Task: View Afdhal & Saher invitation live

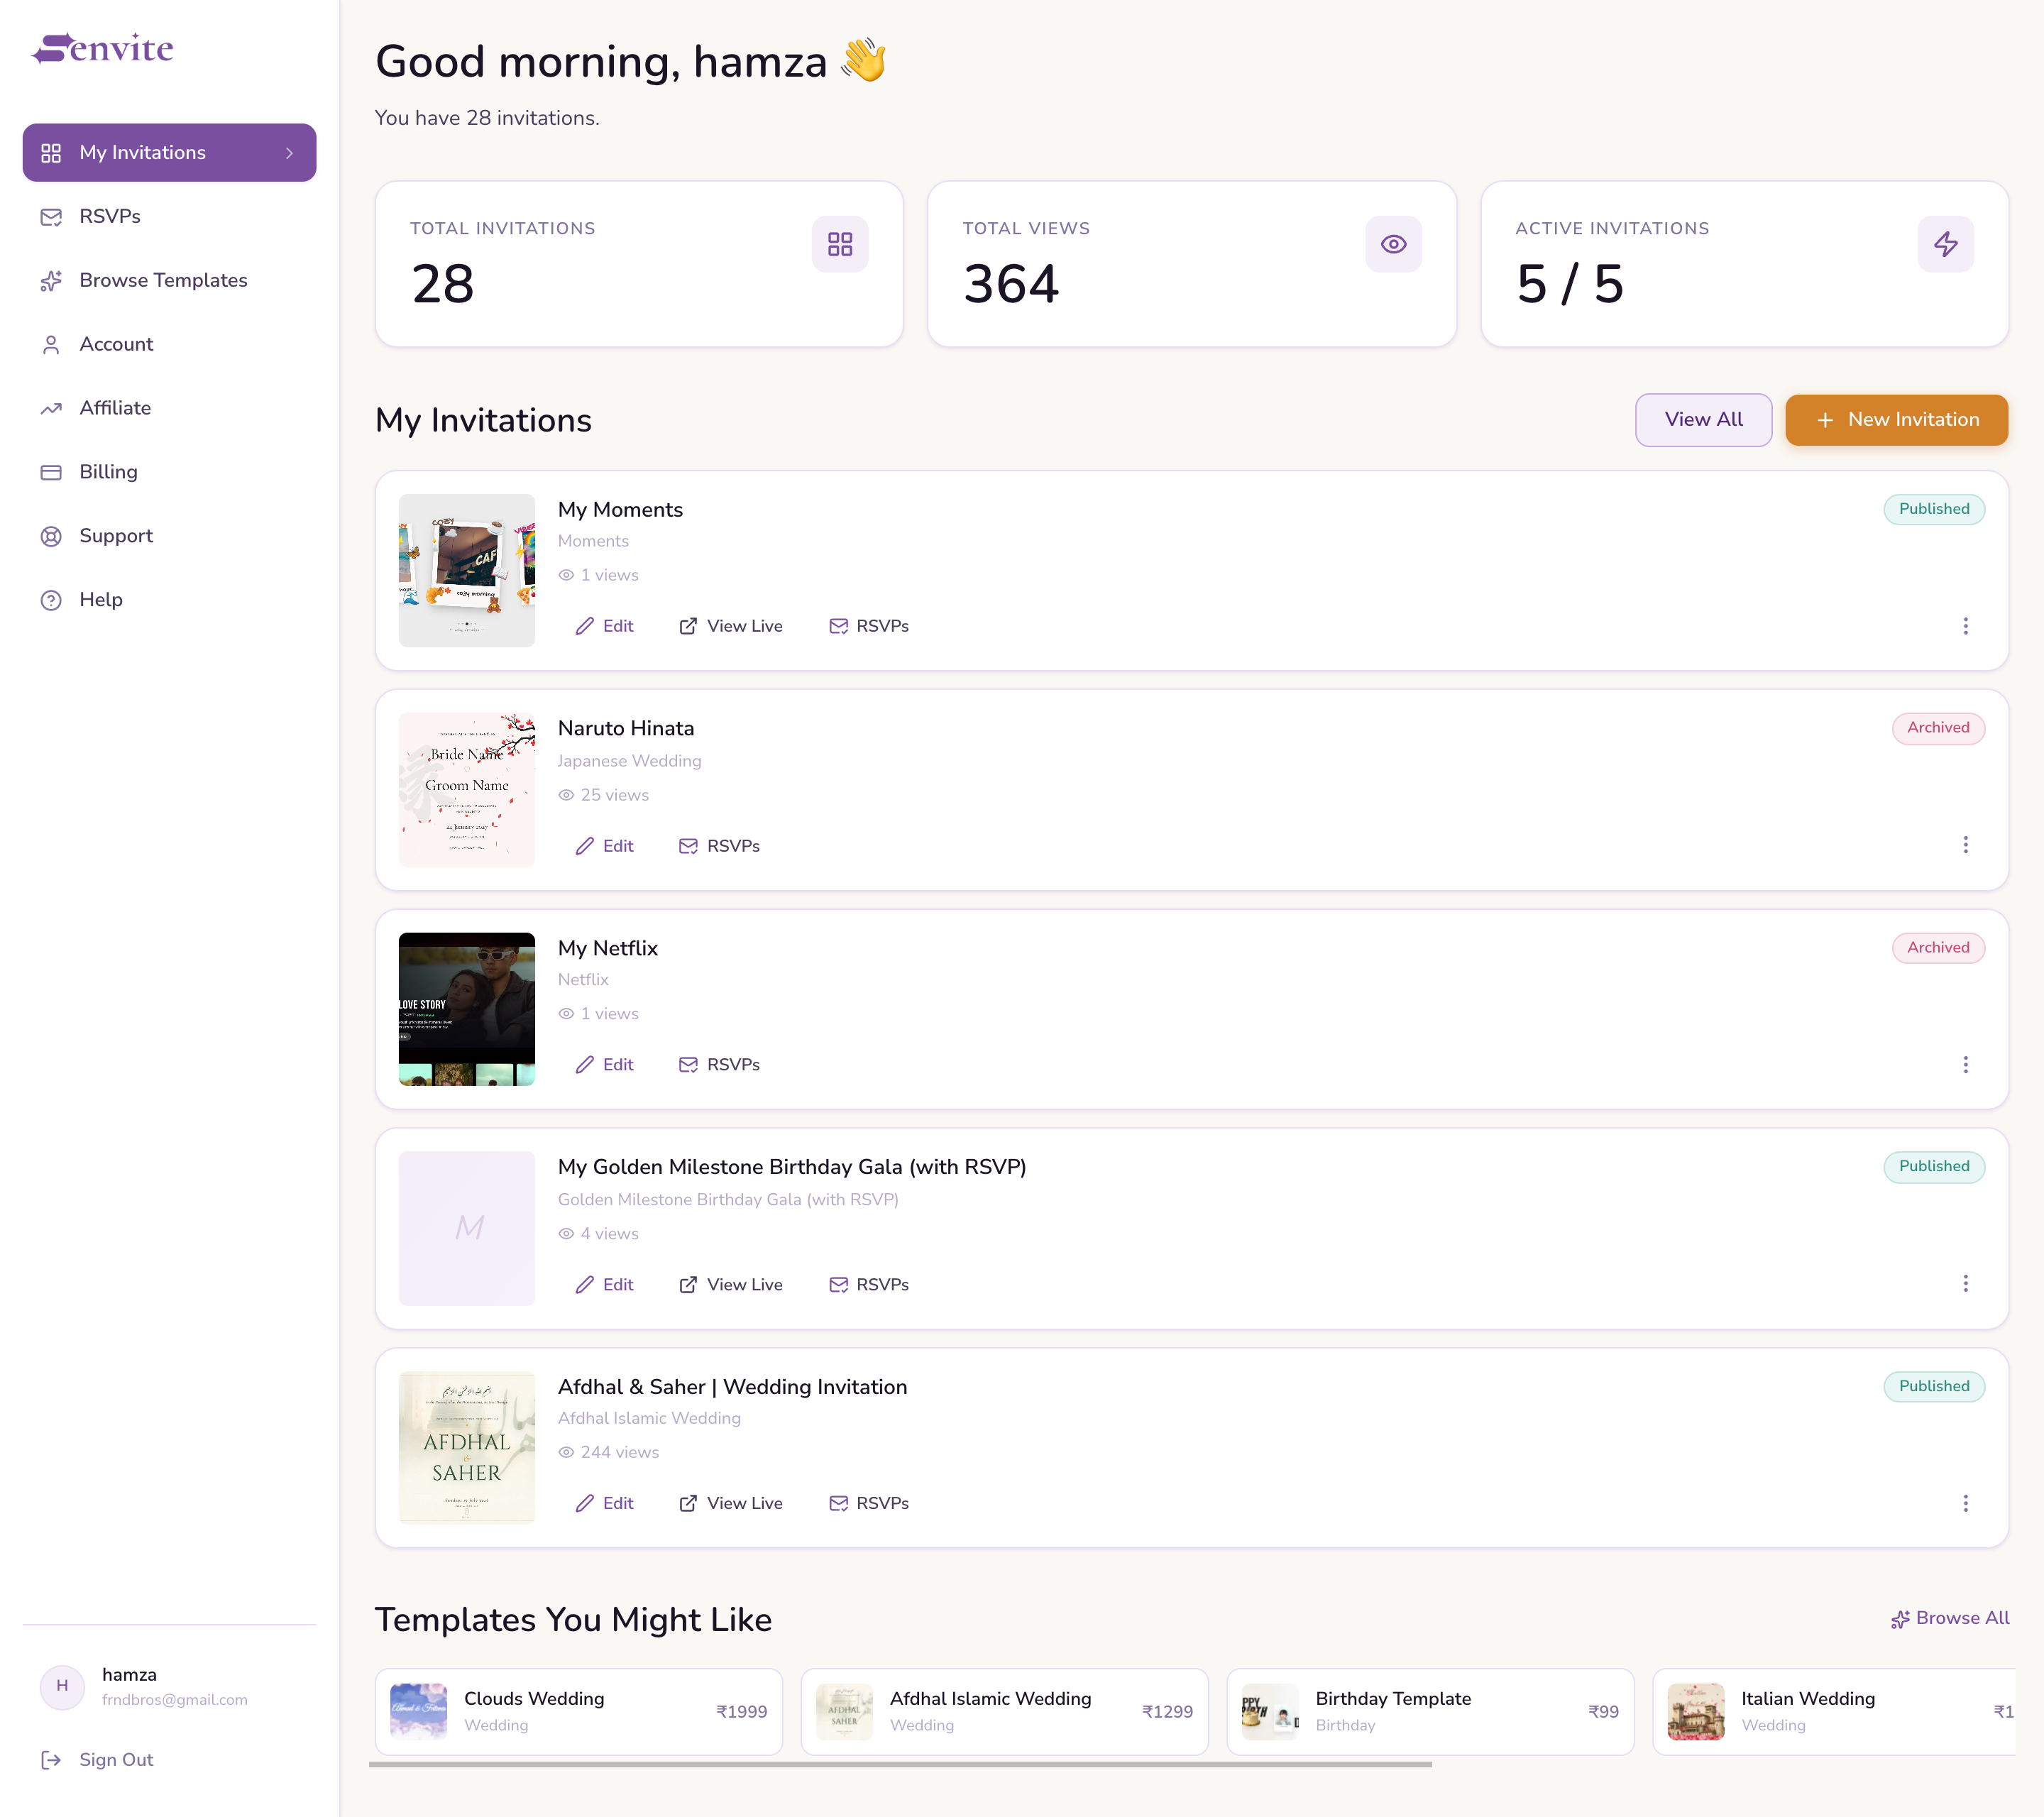Action: click(731, 1504)
